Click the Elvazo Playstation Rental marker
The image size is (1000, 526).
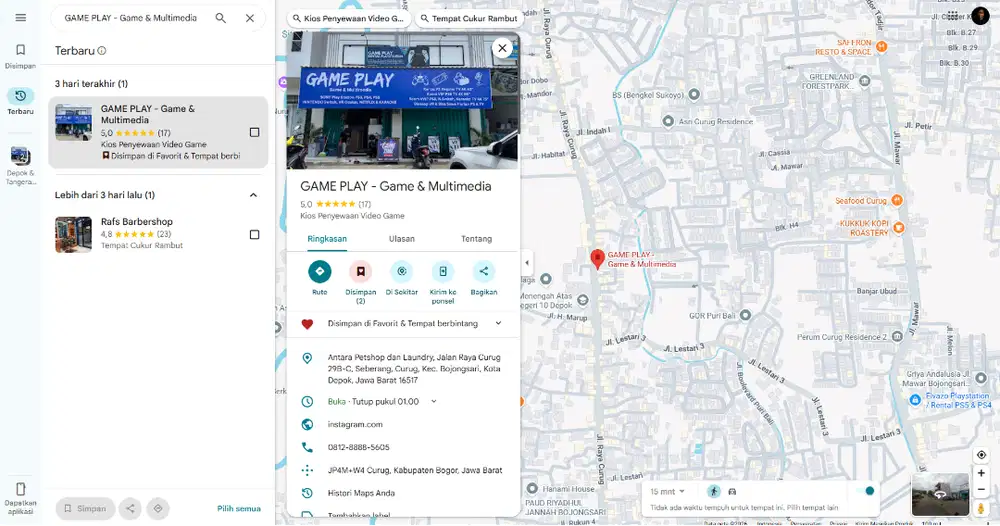915,400
